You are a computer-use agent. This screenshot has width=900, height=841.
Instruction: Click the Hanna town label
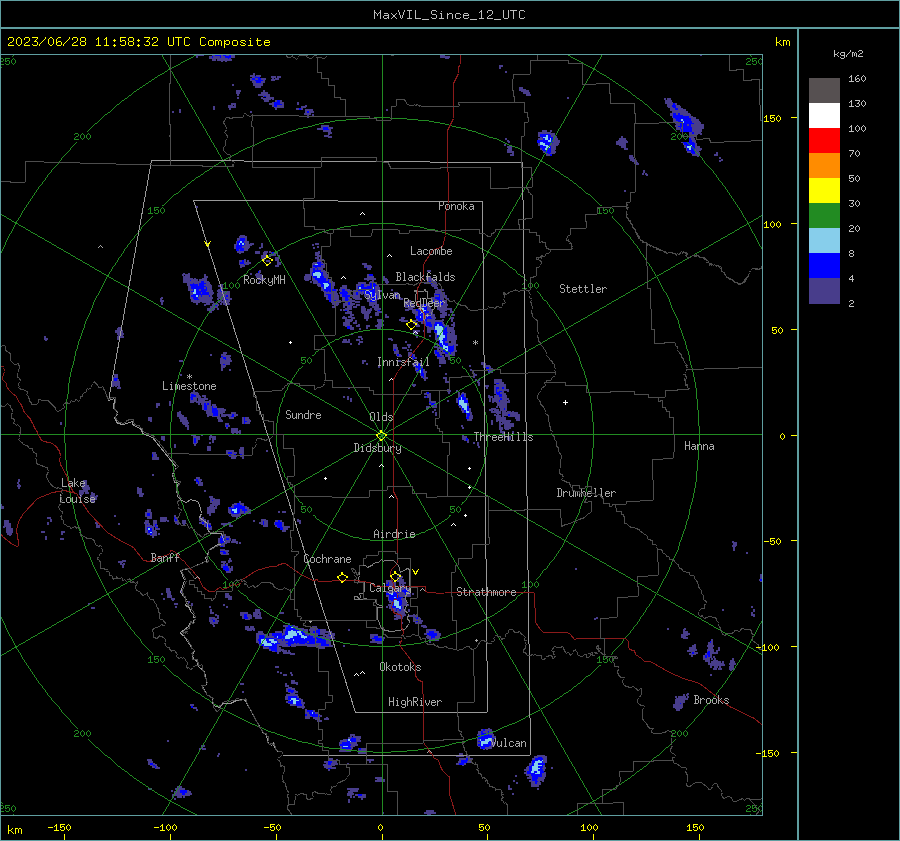(699, 446)
